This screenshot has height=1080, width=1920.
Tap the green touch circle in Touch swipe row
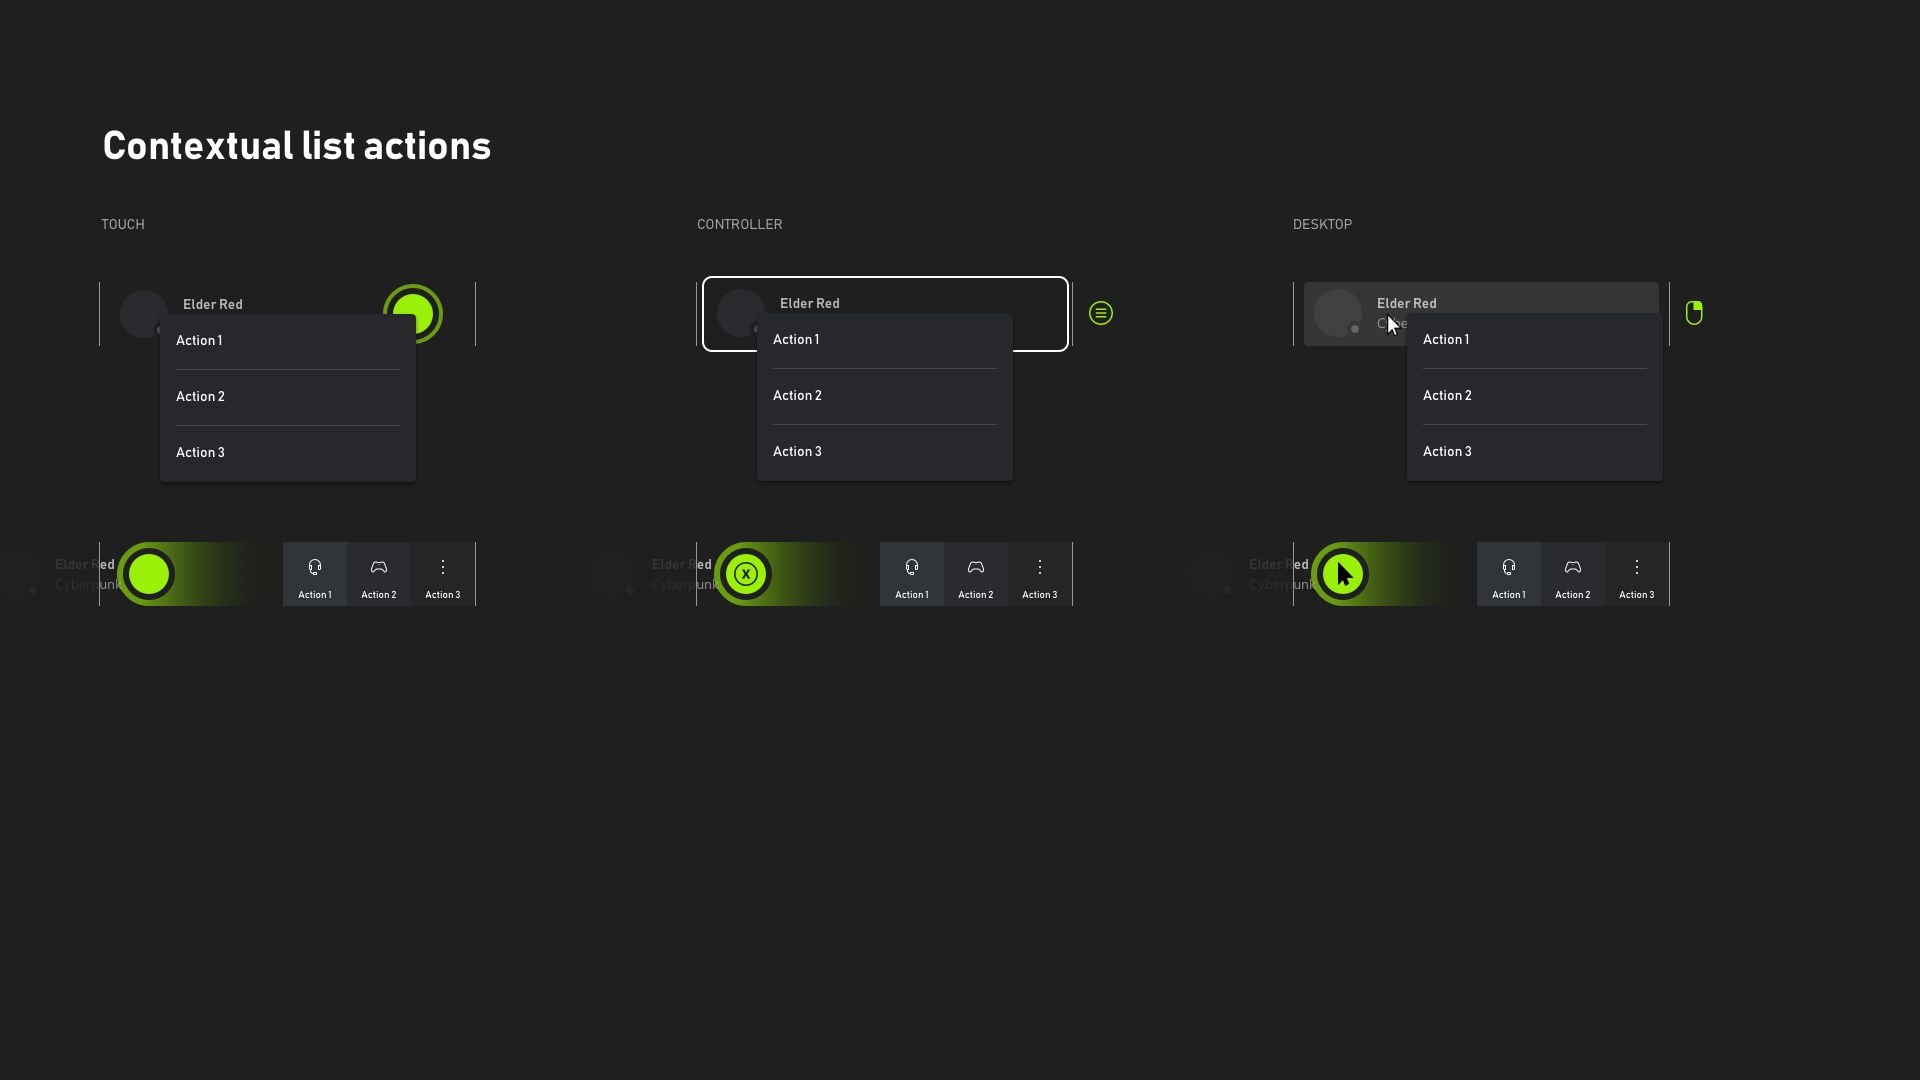point(148,574)
